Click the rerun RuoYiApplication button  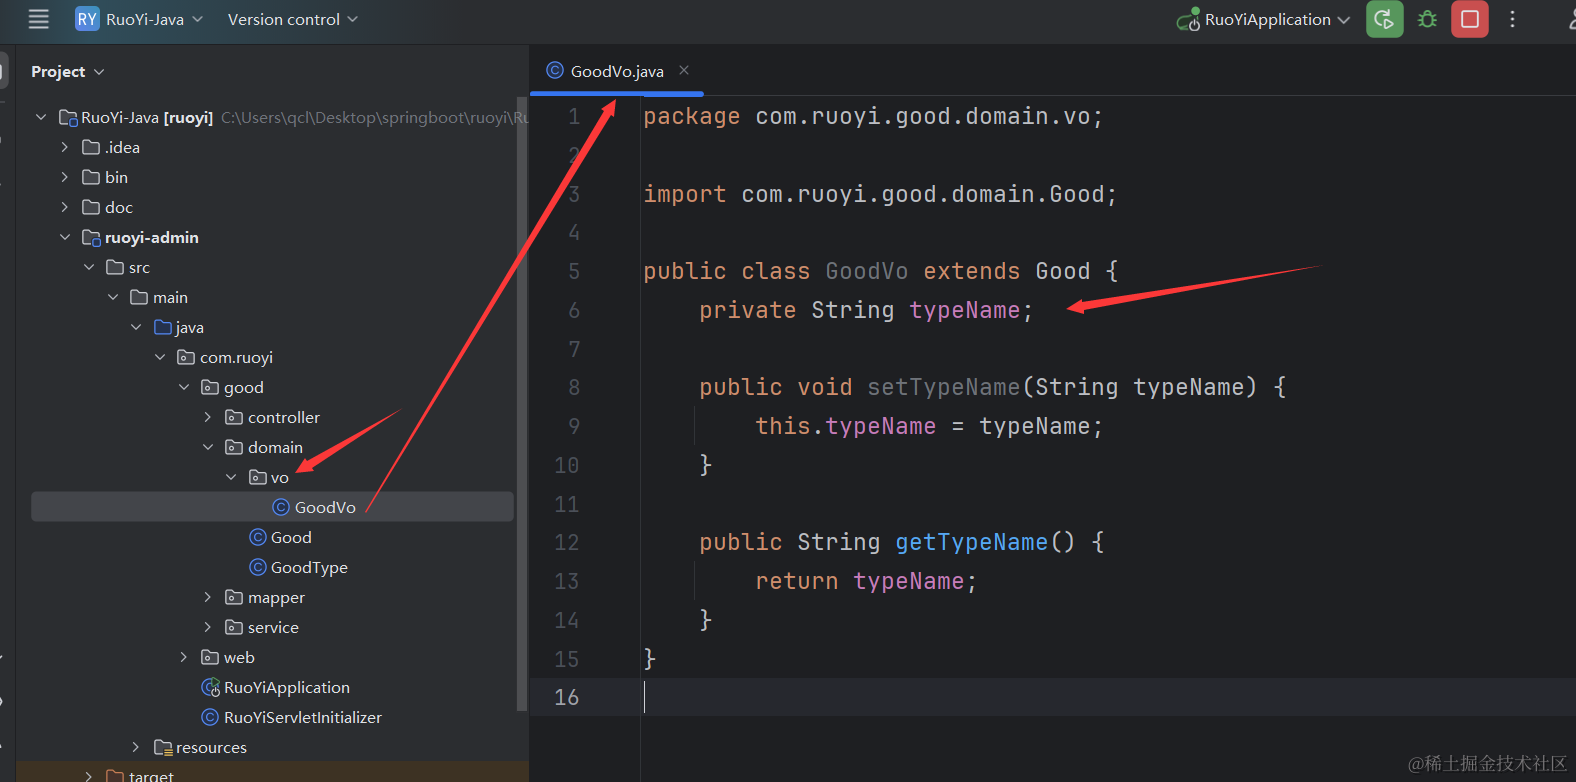(1384, 19)
